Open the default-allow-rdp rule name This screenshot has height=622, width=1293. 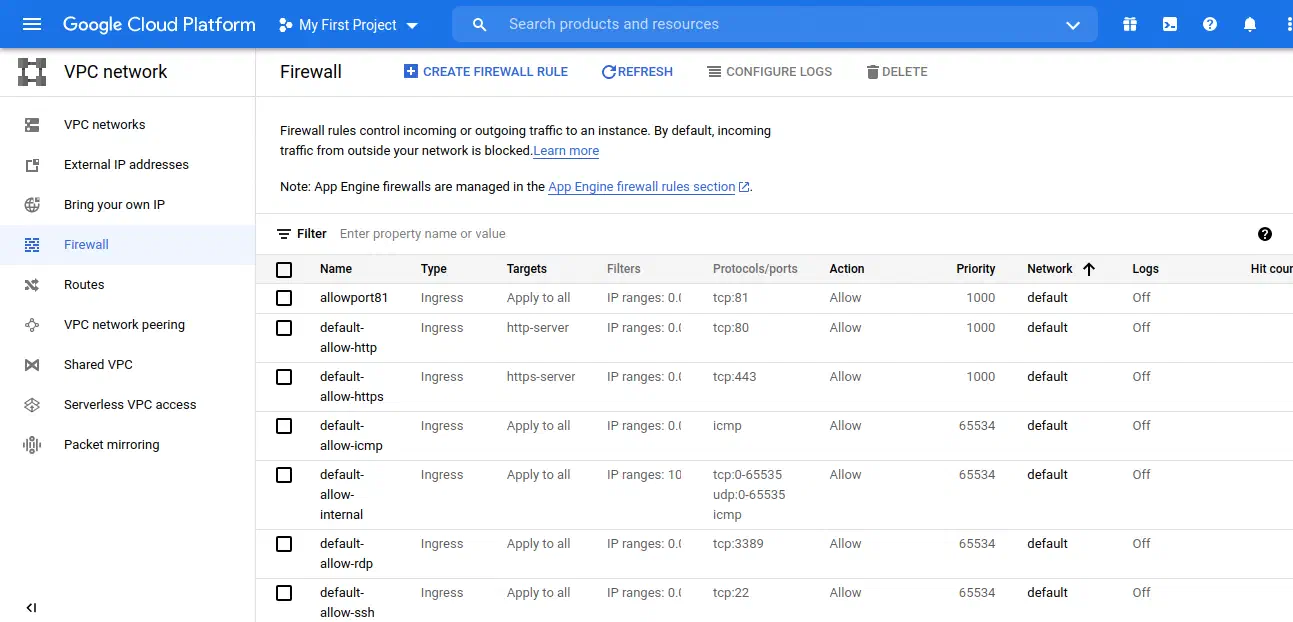(346, 554)
